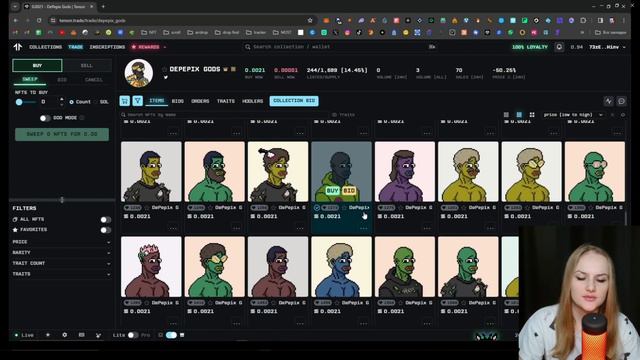The width and height of the screenshot is (640, 360).
Task: Adjust the NFTs to buy slider handle
Action: [19, 102]
